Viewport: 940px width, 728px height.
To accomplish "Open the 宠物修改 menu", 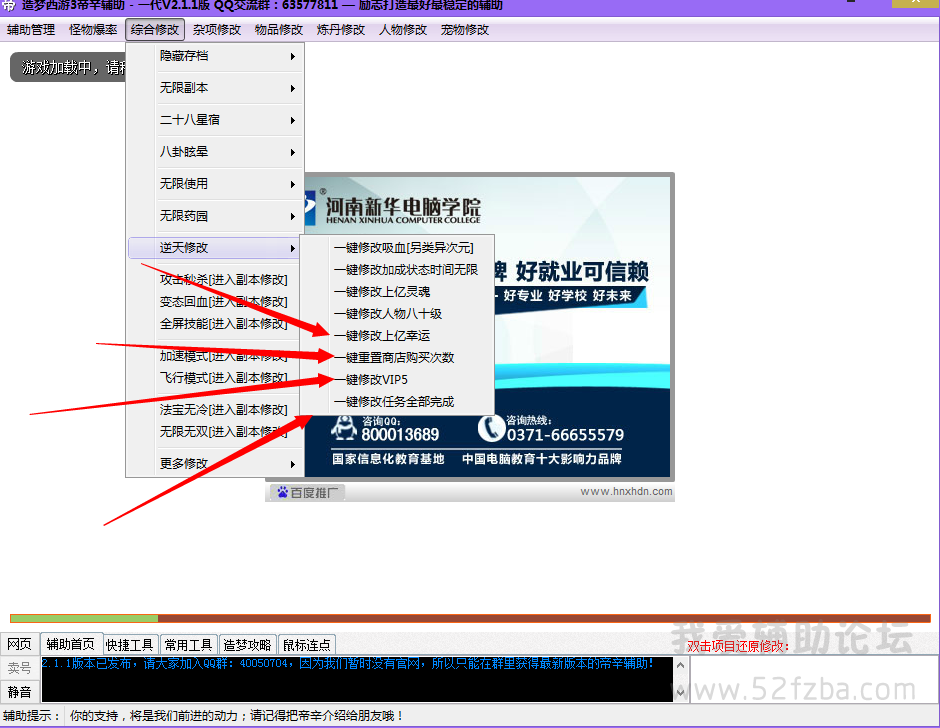I will [x=465, y=29].
